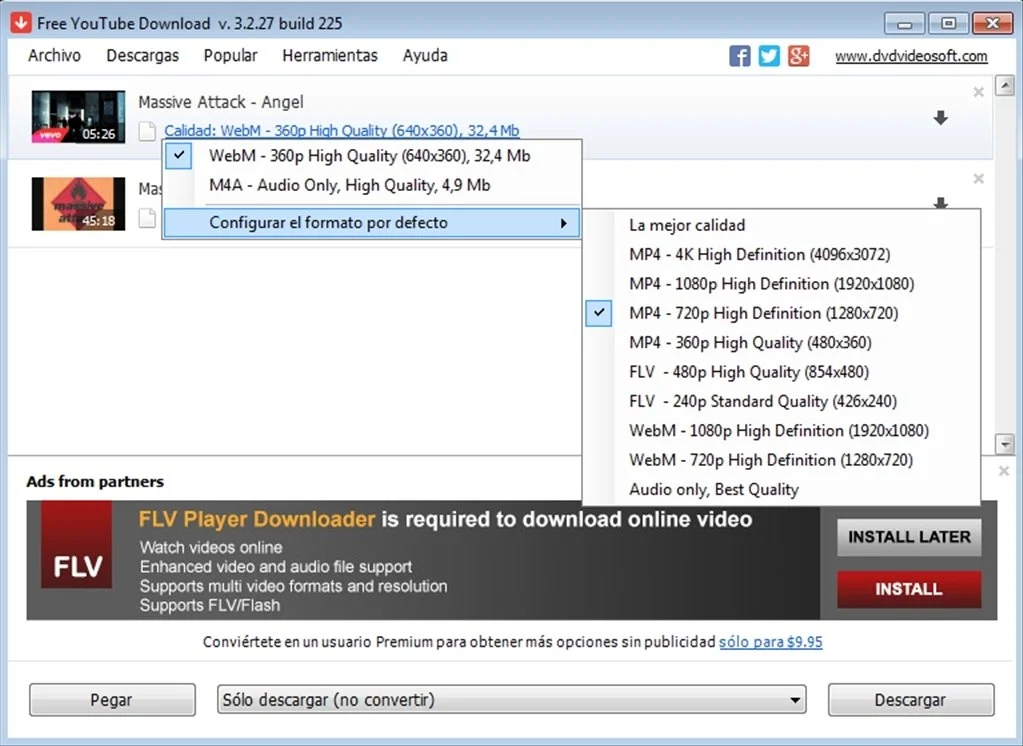Remove Massive Attack - Angel using its X icon
The height and width of the screenshot is (746, 1023).
click(x=978, y=91)
